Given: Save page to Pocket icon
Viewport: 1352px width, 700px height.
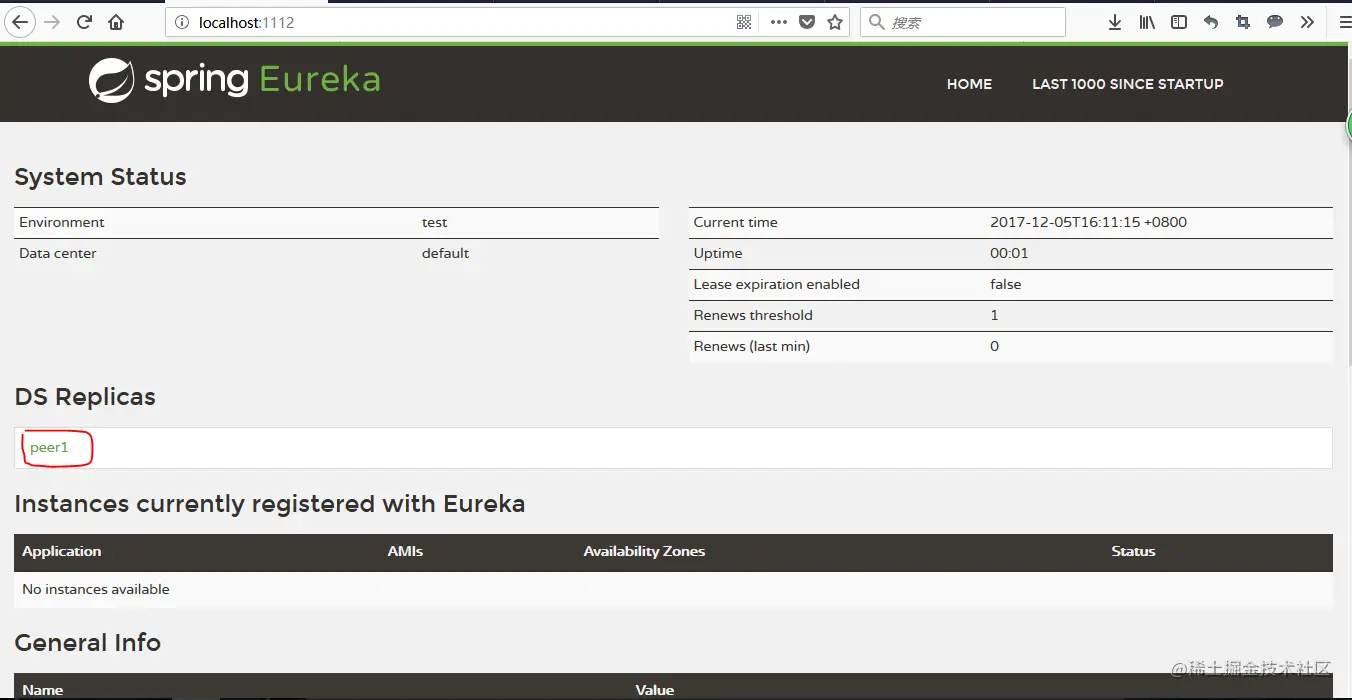Looking at the screenshot, I should 807,22.
